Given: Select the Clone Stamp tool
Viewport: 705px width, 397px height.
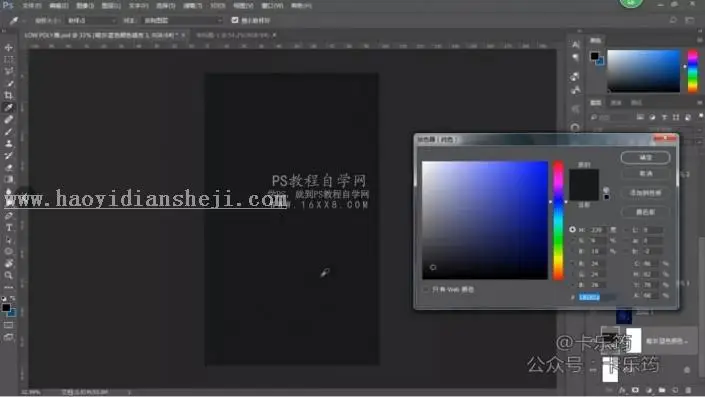Looking at the screenshot, I should (9, 144).
